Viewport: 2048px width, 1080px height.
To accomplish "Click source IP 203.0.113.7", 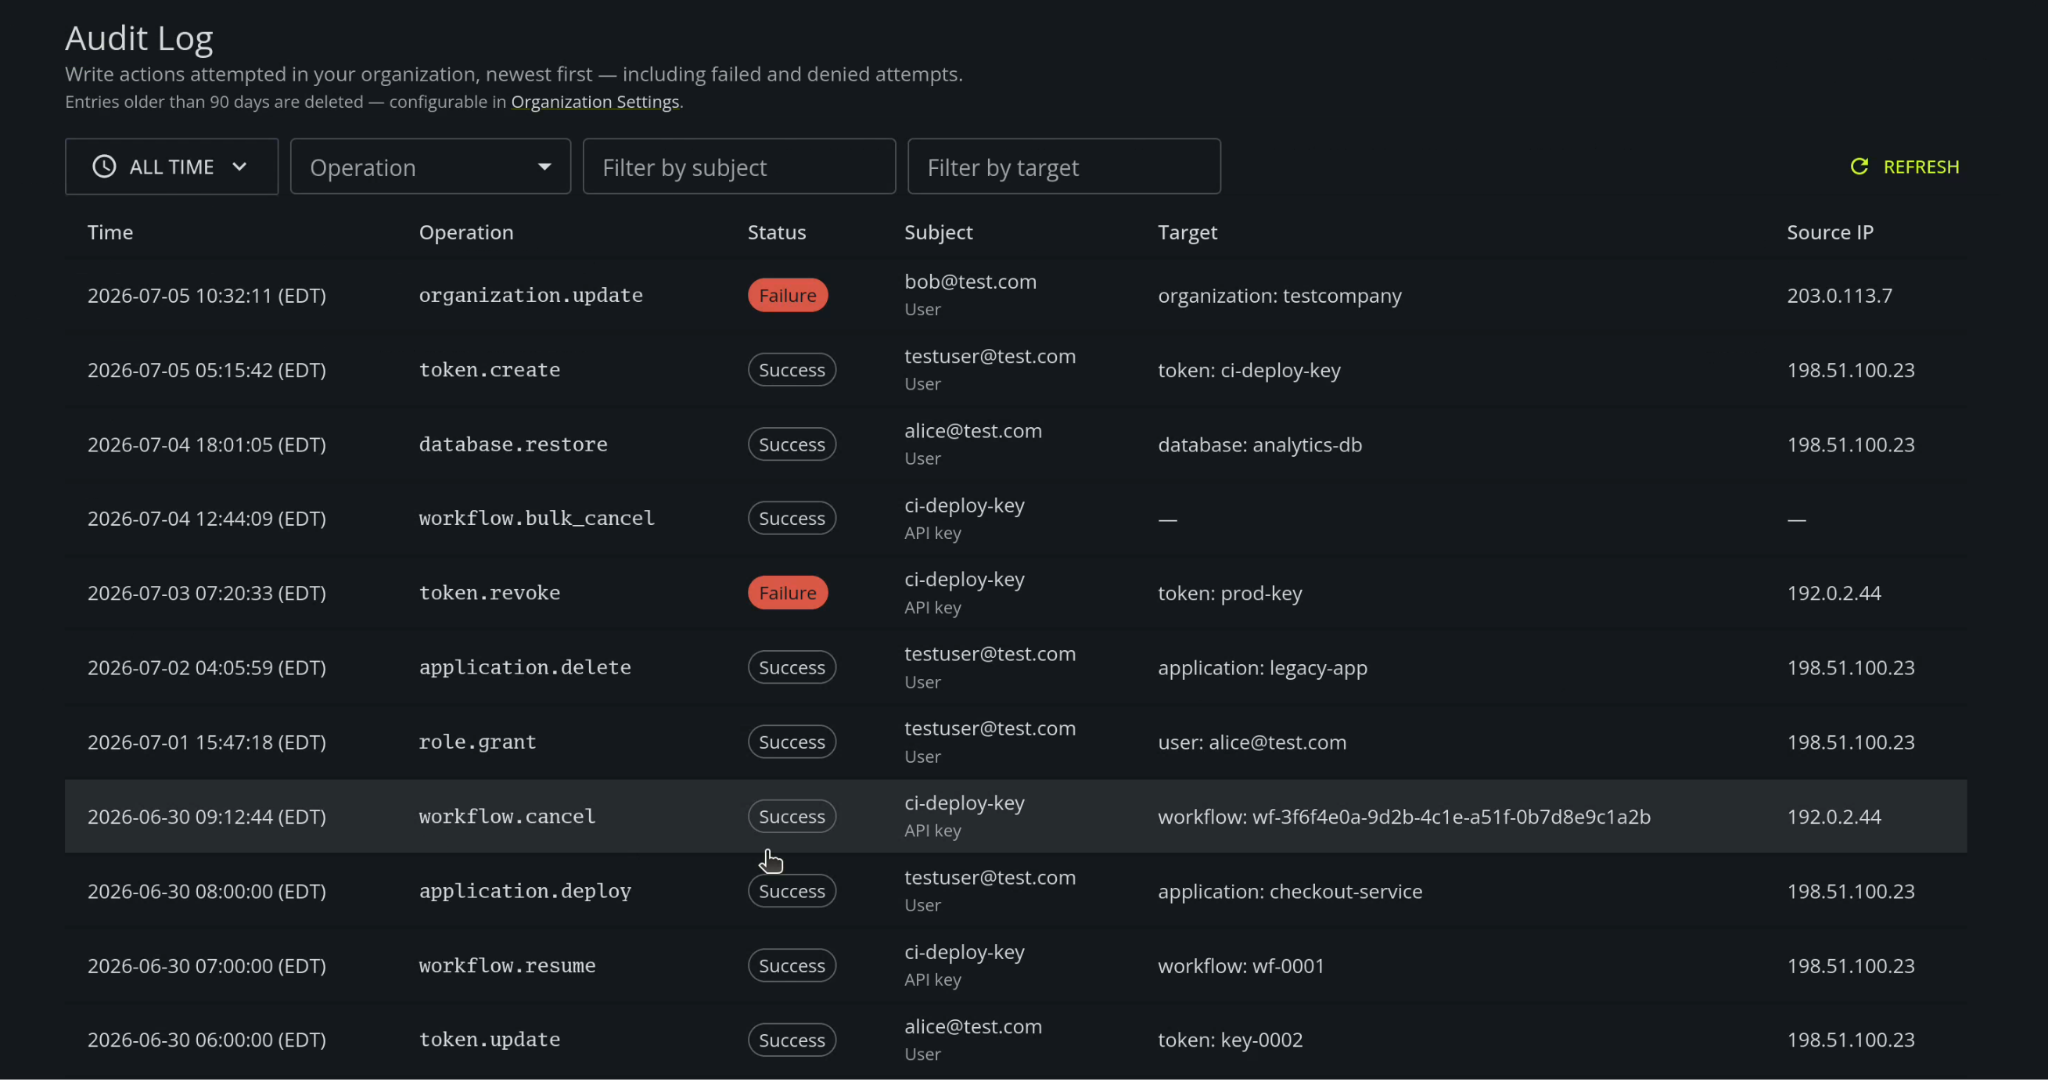I will [1840, 296].
